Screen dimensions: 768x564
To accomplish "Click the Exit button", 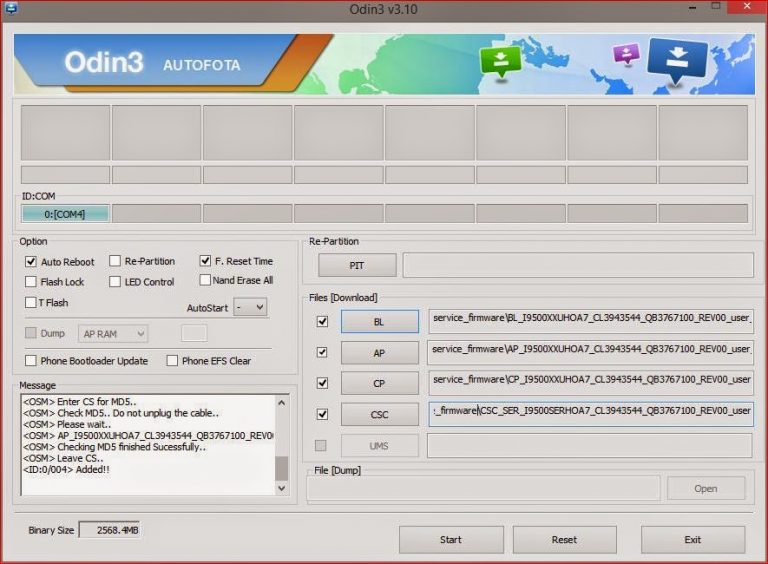I will pos(693,540).
